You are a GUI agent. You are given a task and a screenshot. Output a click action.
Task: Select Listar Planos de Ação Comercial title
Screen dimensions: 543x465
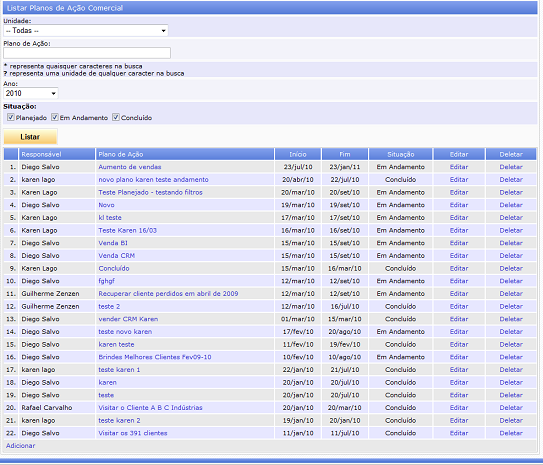(65, 8)
